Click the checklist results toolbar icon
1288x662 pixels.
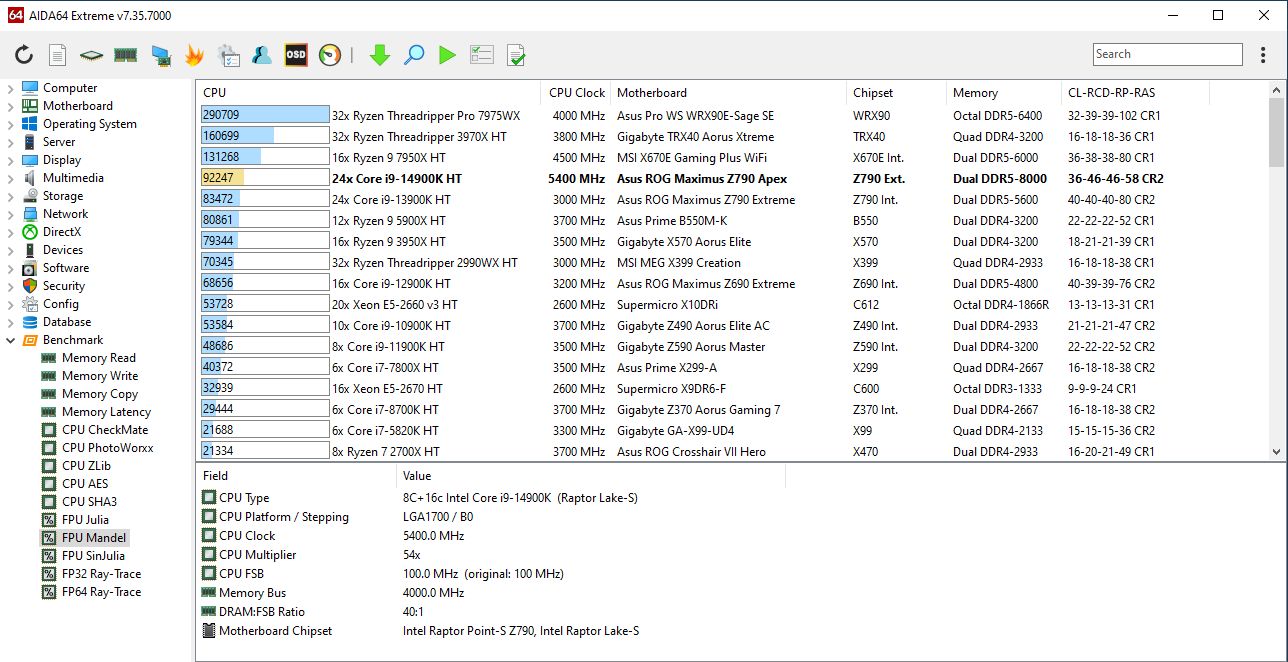481,55
